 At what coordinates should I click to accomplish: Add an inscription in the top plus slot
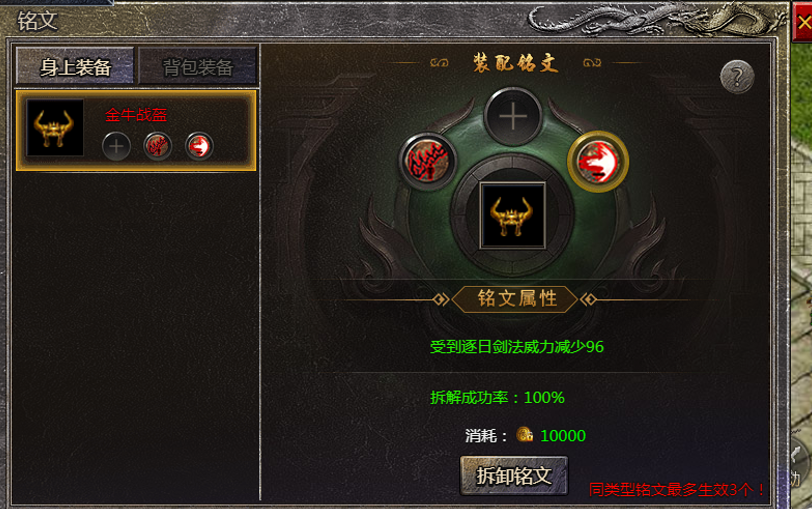513,117
